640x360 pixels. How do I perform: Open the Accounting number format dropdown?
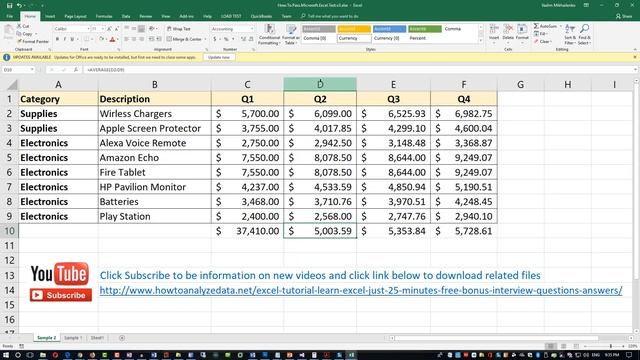coord(251,29)
